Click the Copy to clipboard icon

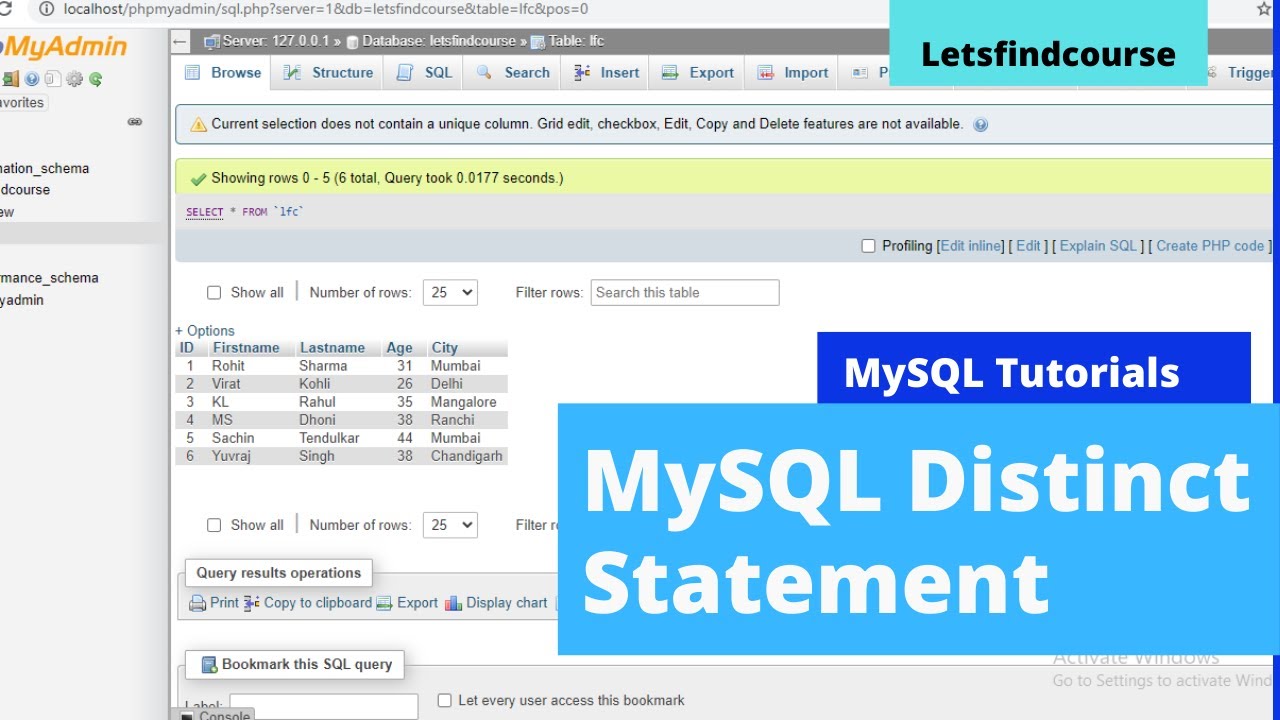click(x=252, y=603)
